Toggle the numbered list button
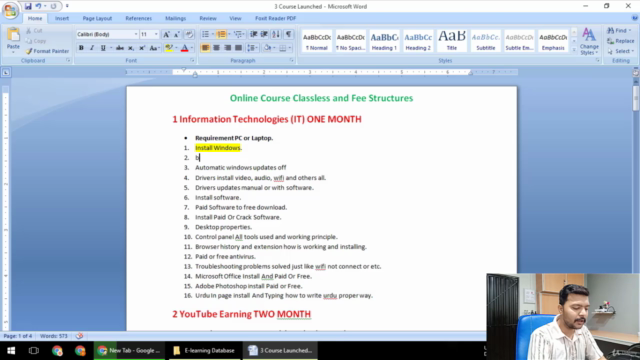This screenshot has height=360, width=640. coord(221,34)
